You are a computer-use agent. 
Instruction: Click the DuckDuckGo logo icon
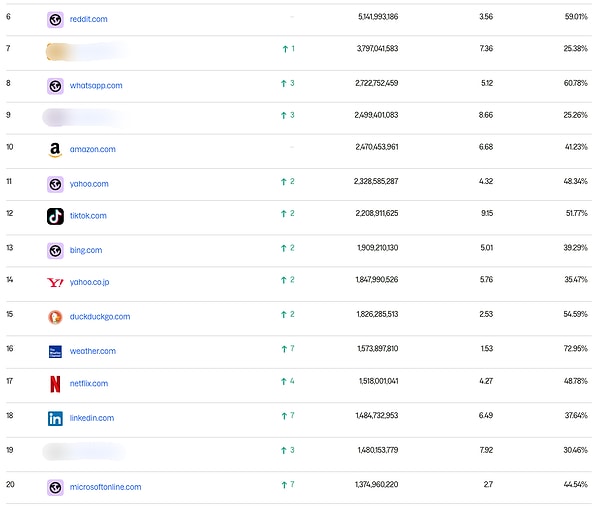point(55,317)
